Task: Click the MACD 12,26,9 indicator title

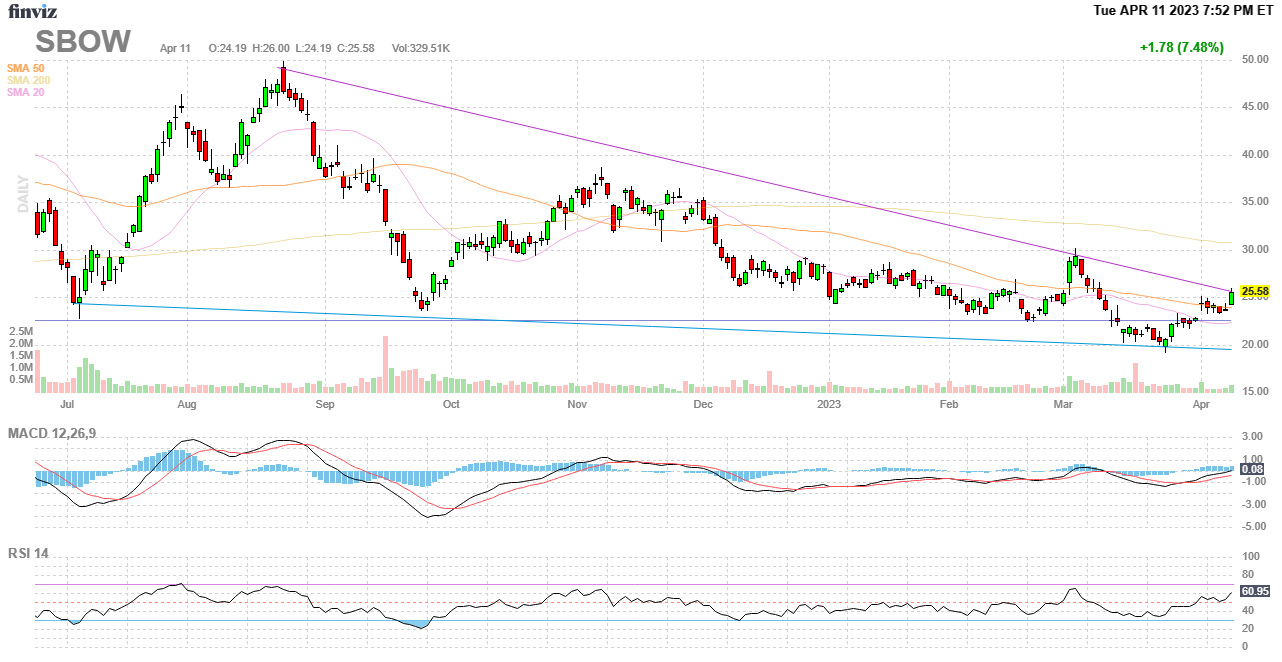Action: 59,433
